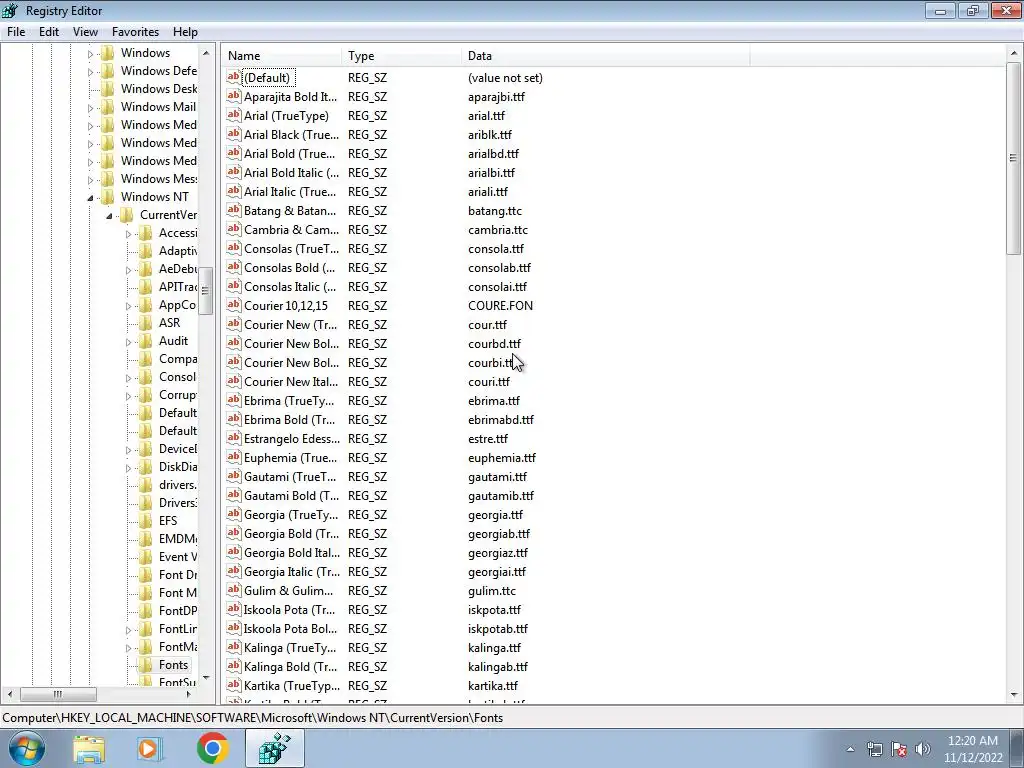Select the EFS folder icon
The image size is (1024, 768).
click(x=146, y=520)
